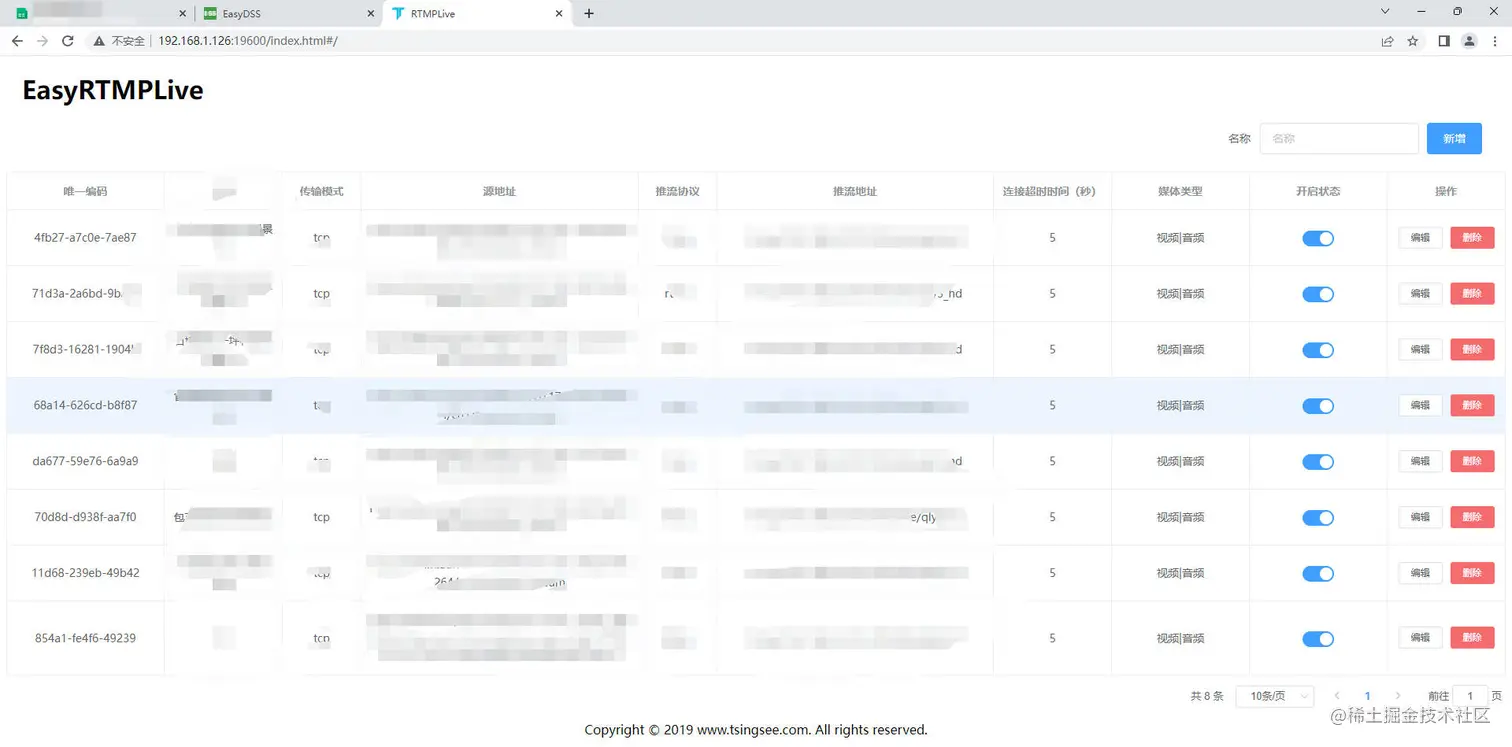
Task: Toggle the switch for 70d8d-d938f-aa7f0
Action: pyautogui.click(x=1318, y=518)
